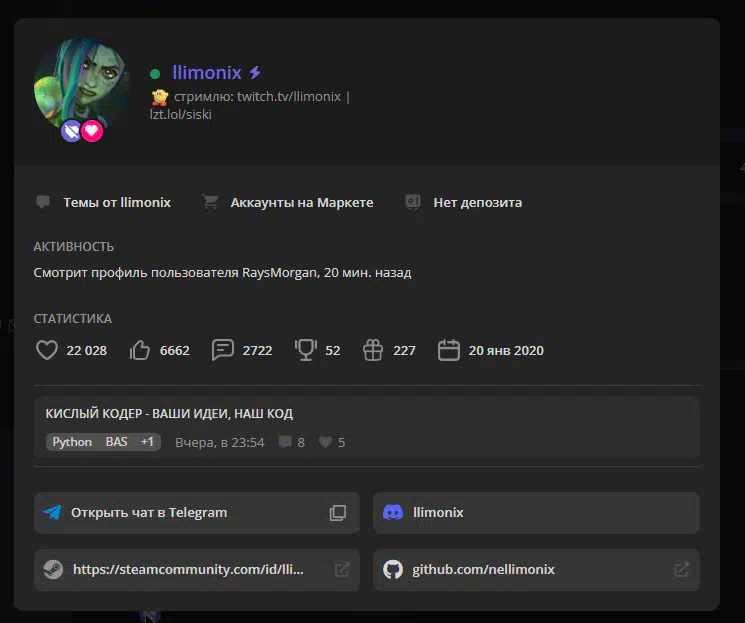Click the duck emoji in status line
745x623 pixels.
(160, 97)
